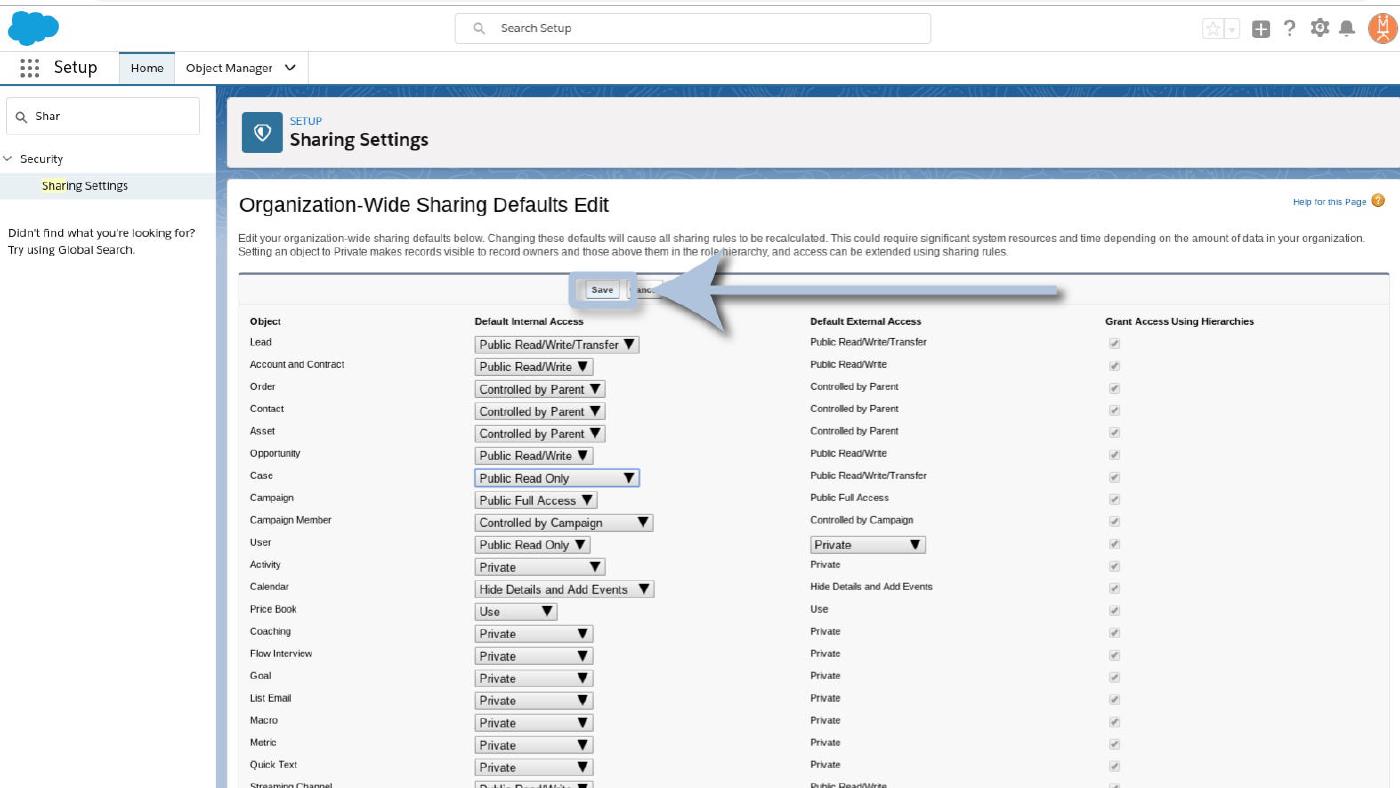Toggle Grant Access checkbox for Lead

1114,343
